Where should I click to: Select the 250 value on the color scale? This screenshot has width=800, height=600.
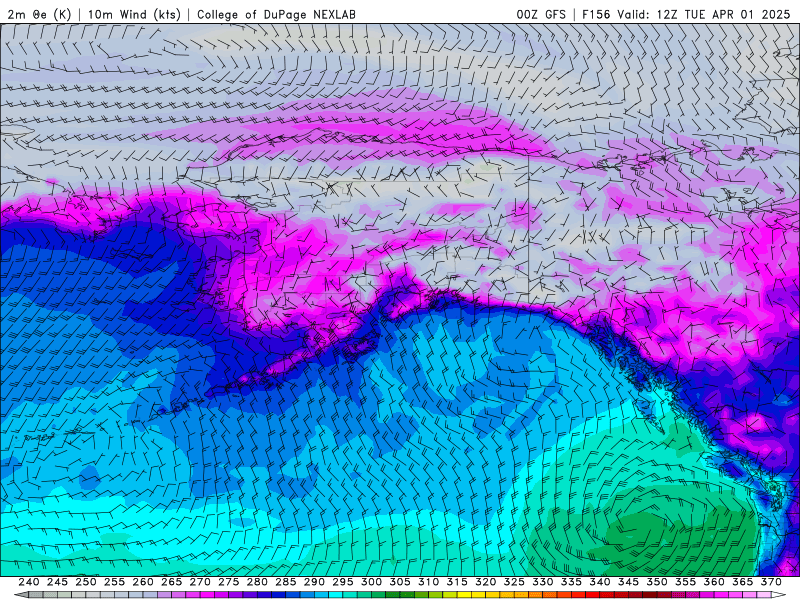click(x=86, y=582)
